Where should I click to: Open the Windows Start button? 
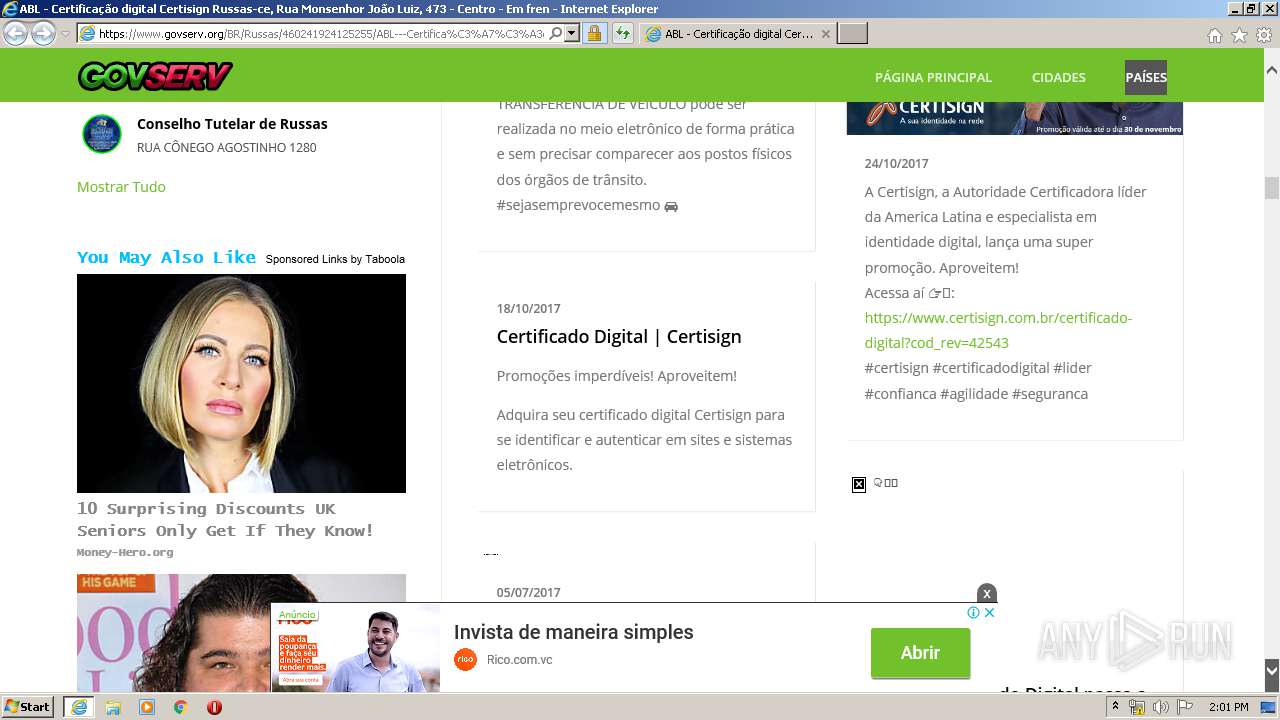coord(28,707)
